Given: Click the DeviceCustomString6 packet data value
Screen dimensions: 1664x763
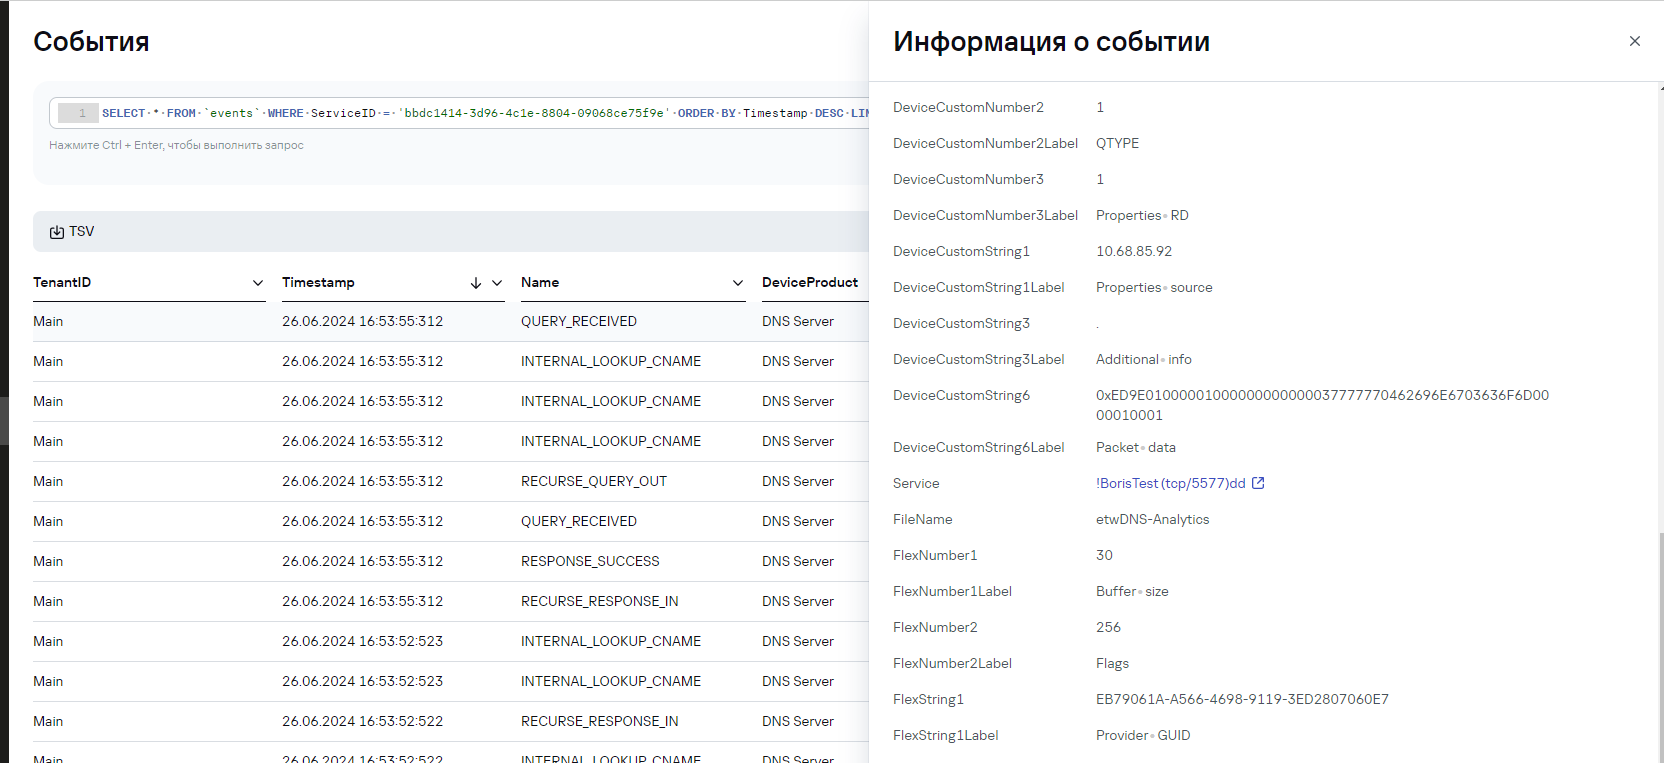Looking at the screenshot, I should tap(1322, 405).
